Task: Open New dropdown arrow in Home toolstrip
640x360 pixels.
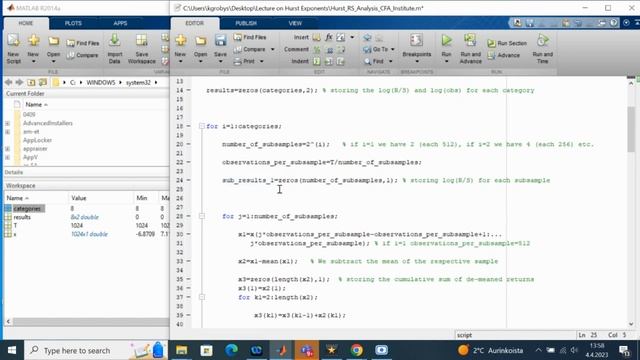Action: (x=33, y=62)
